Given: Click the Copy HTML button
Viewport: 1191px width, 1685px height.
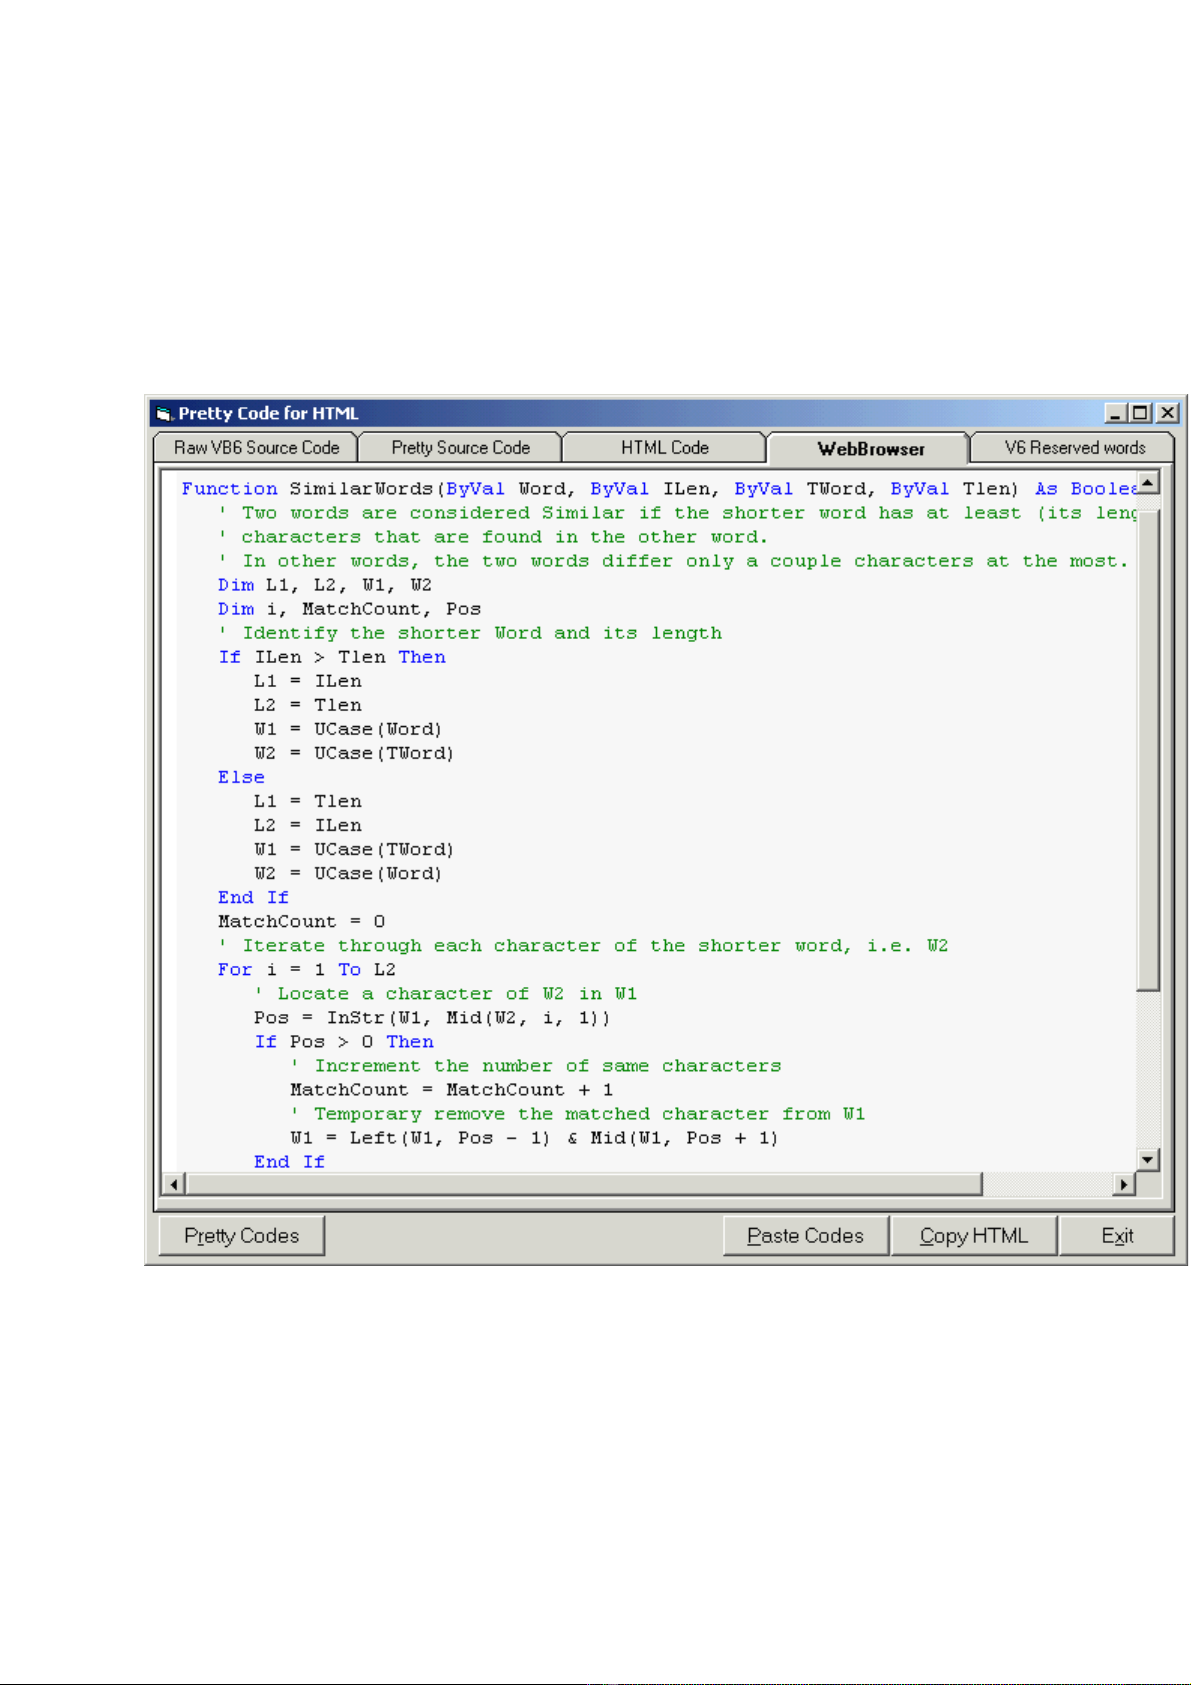Looking at the screenshot, I should click(x=973, y=1236).
